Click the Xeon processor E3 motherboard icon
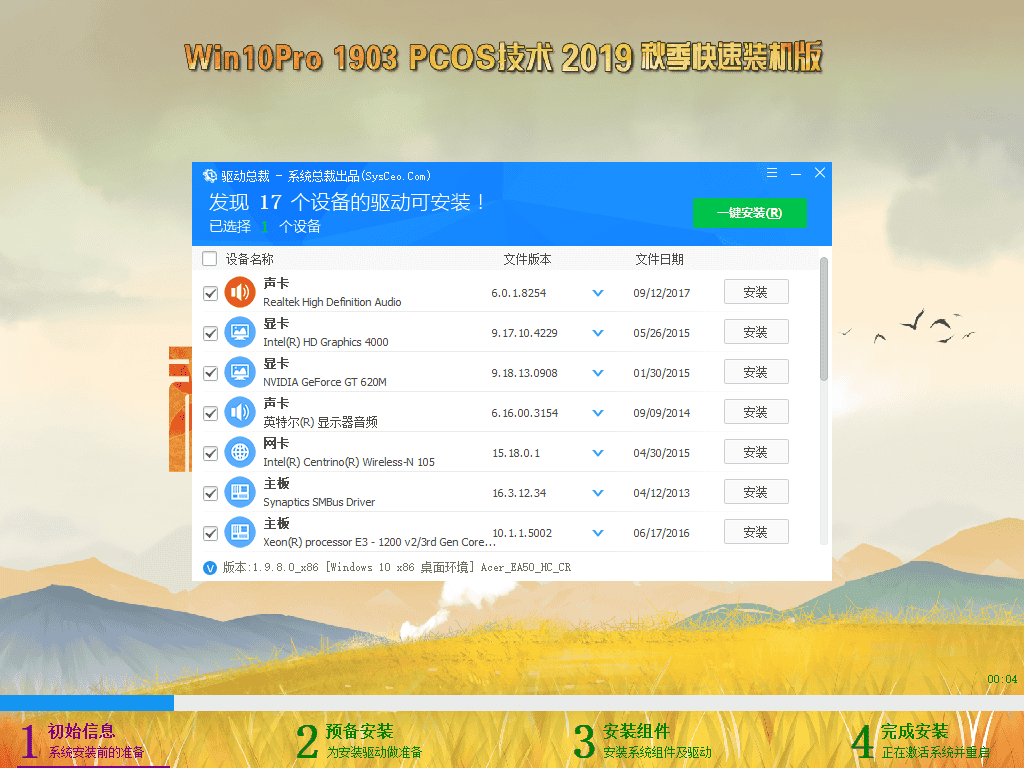The image size is (1024, 768). (240, 532)
